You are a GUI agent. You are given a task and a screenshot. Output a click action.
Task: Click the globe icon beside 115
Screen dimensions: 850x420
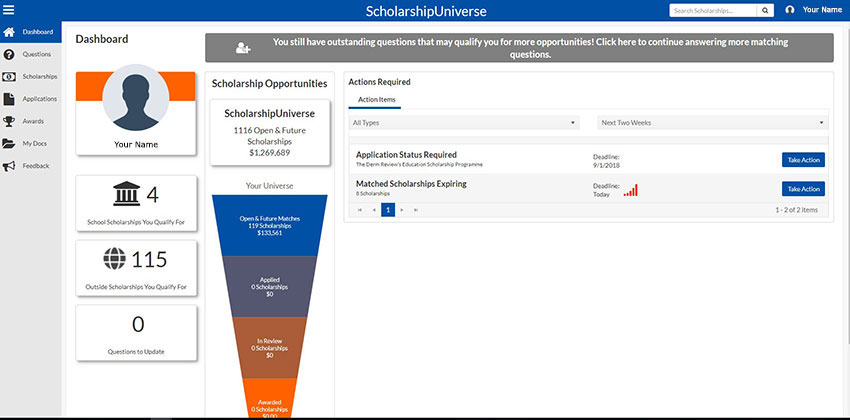(x=114, y=259)
